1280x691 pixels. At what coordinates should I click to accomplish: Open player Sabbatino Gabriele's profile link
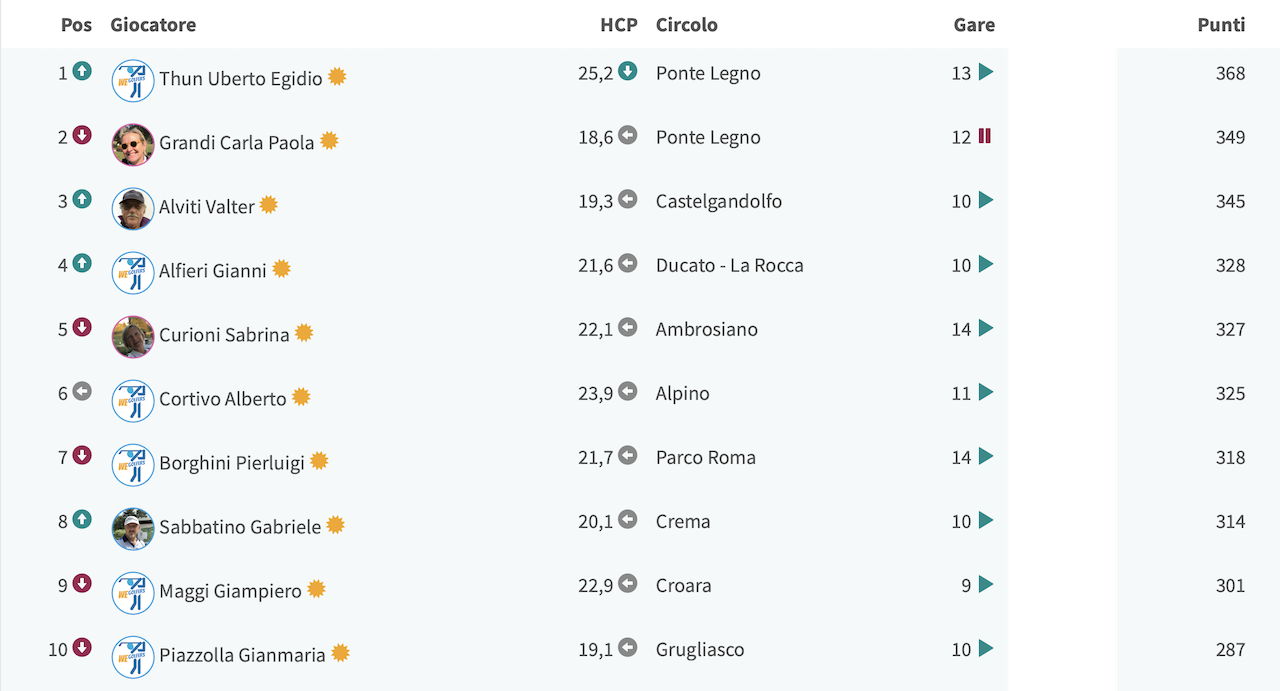240,527
